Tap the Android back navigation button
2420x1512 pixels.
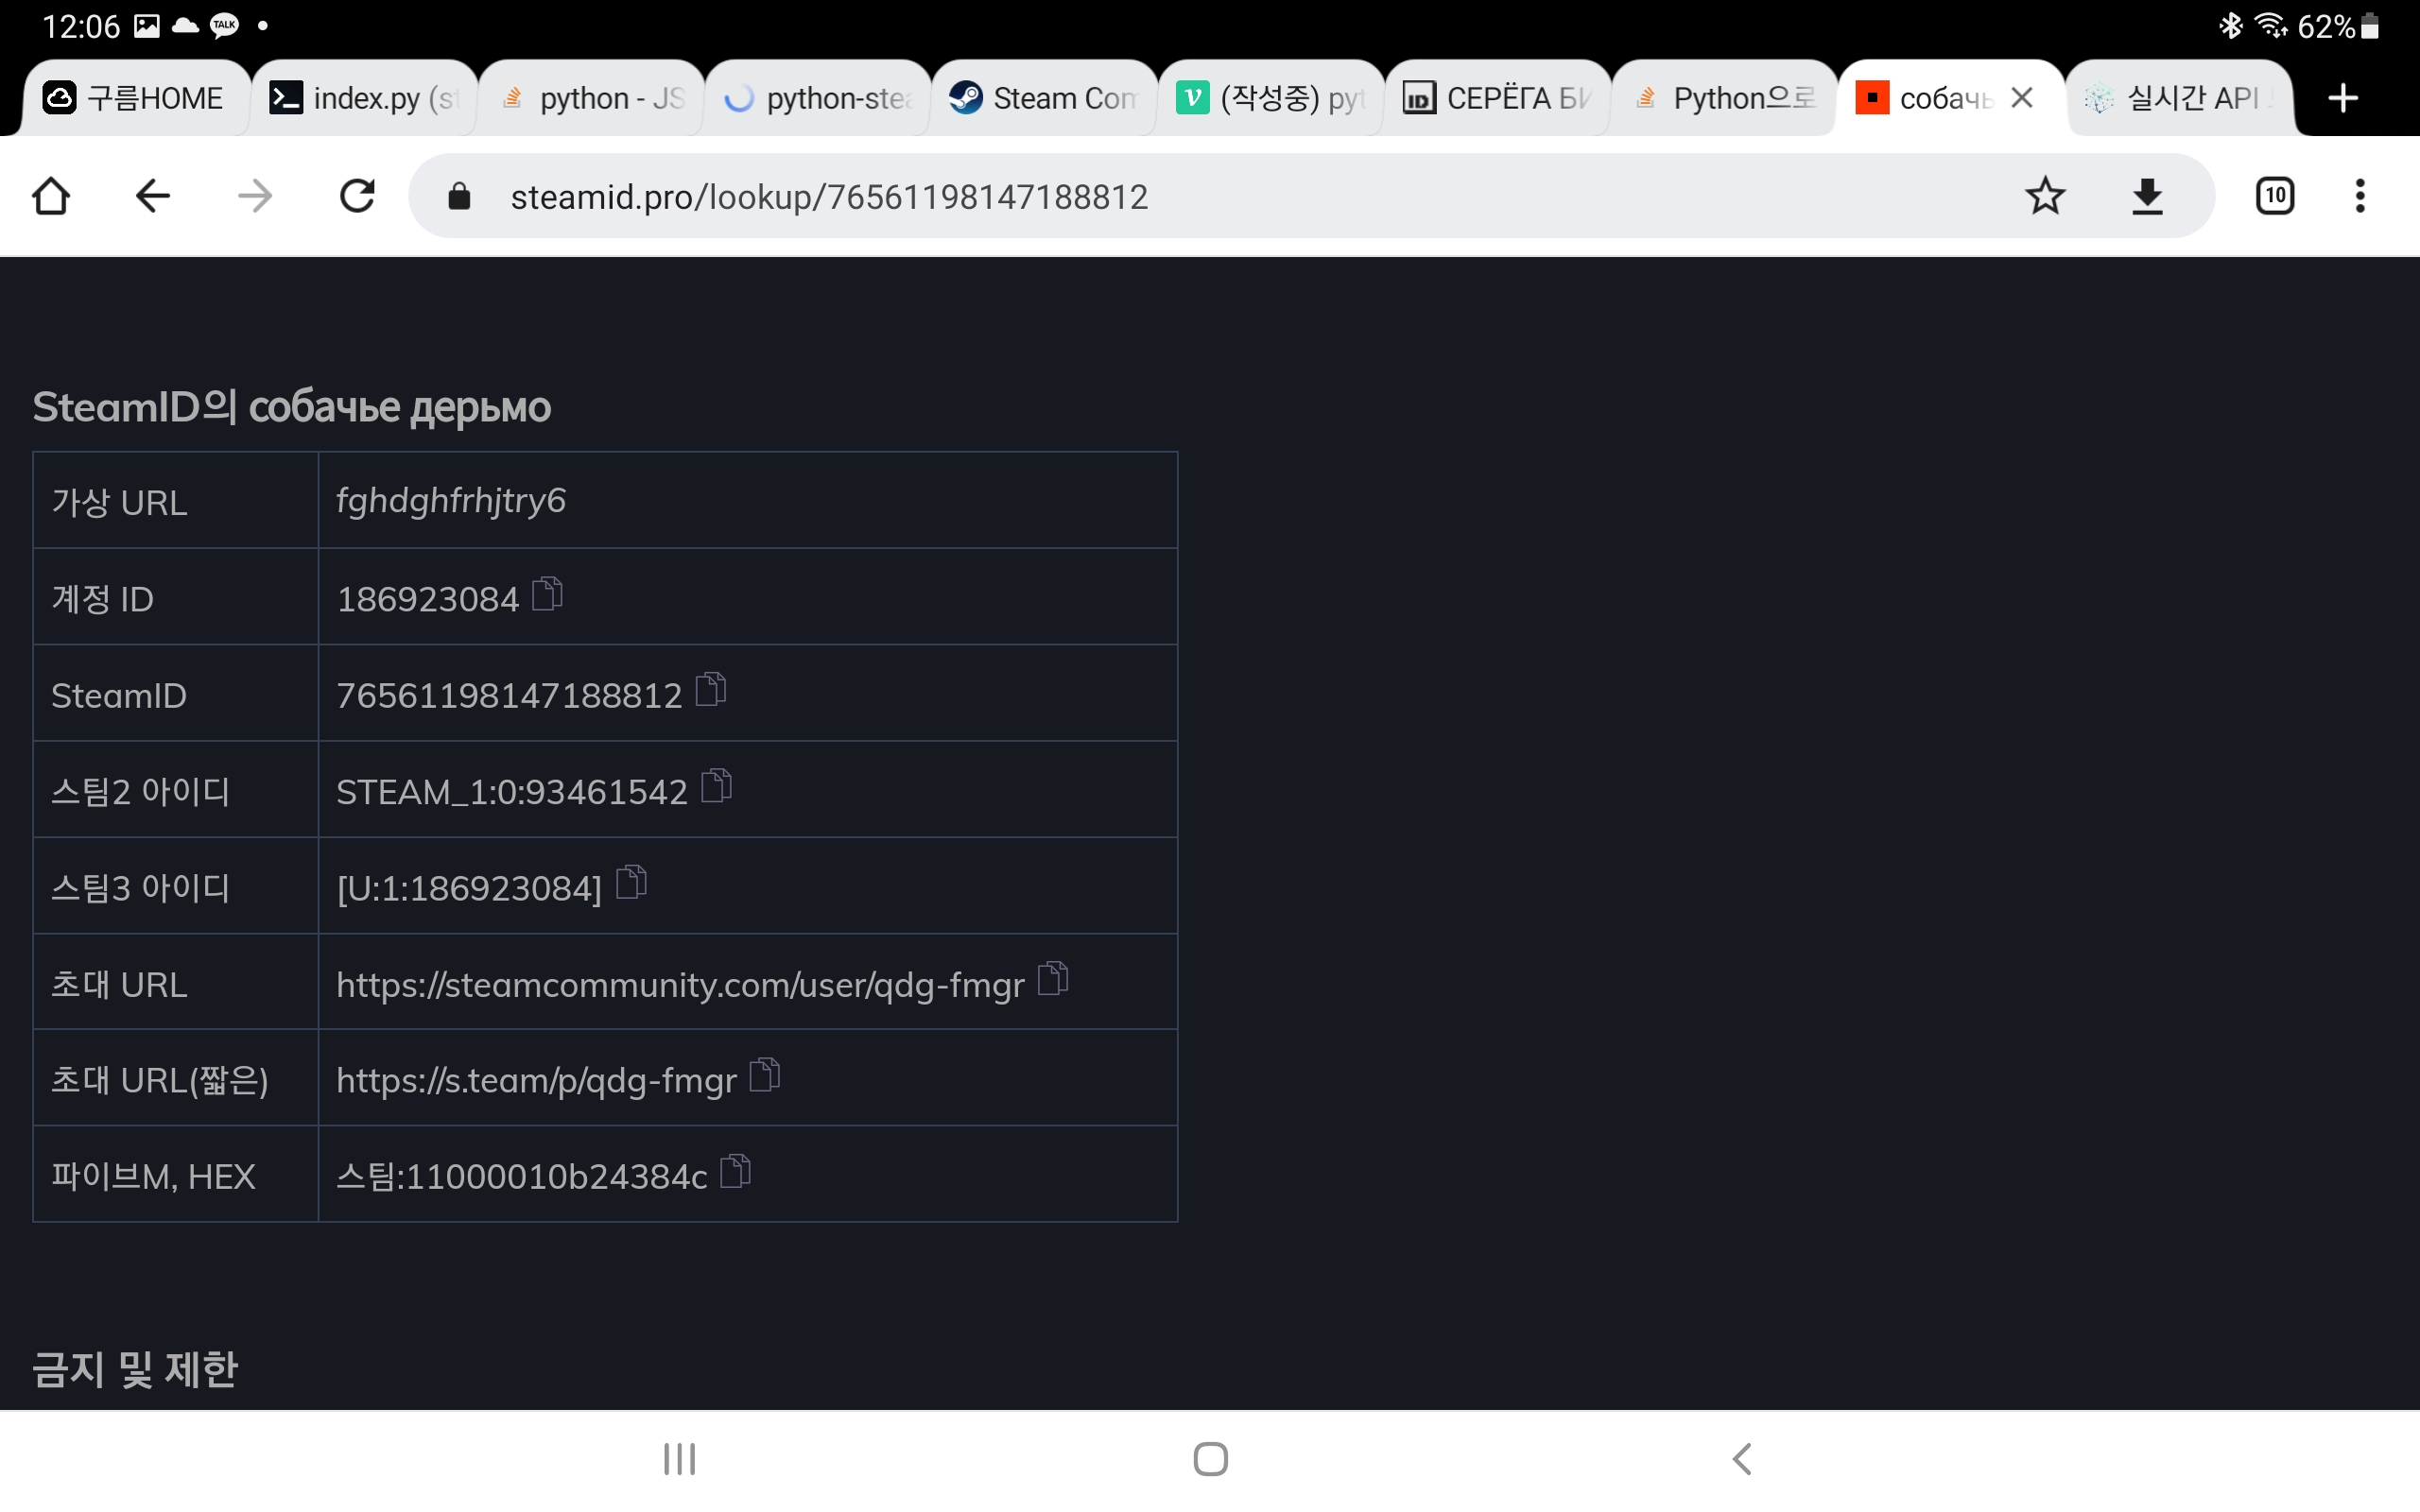(x=1741, y=1459)
